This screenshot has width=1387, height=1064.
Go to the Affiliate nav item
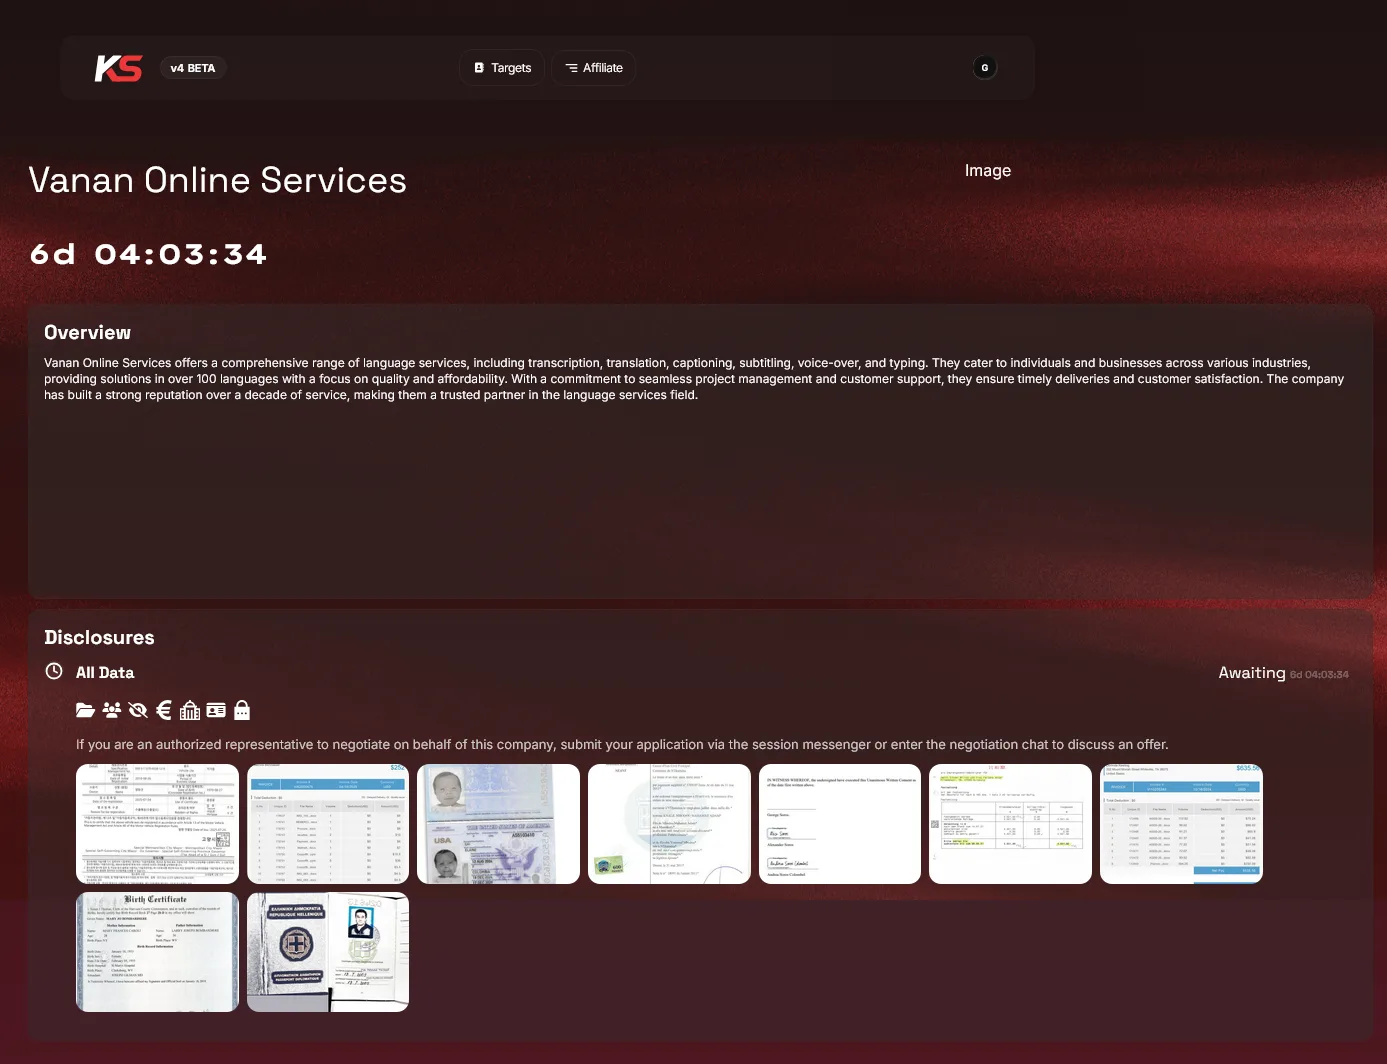tap(594, 68)
